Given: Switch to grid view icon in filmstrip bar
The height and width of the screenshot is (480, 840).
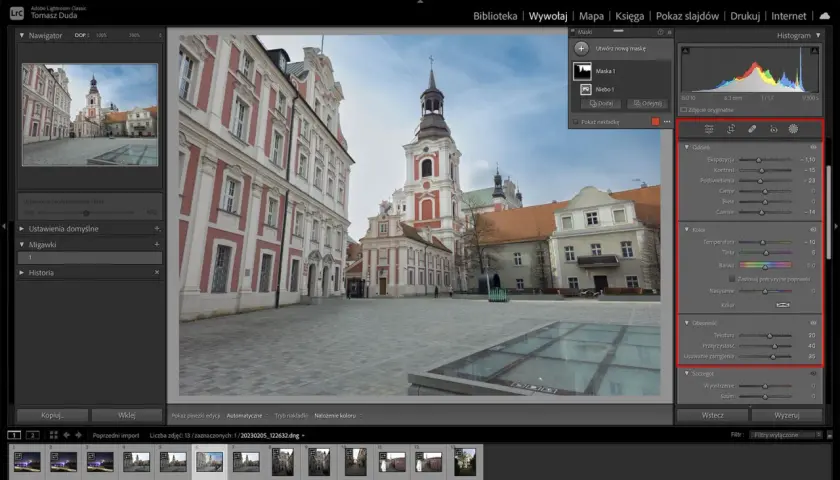Looking at the screenshot, I should tap(54, 435).
